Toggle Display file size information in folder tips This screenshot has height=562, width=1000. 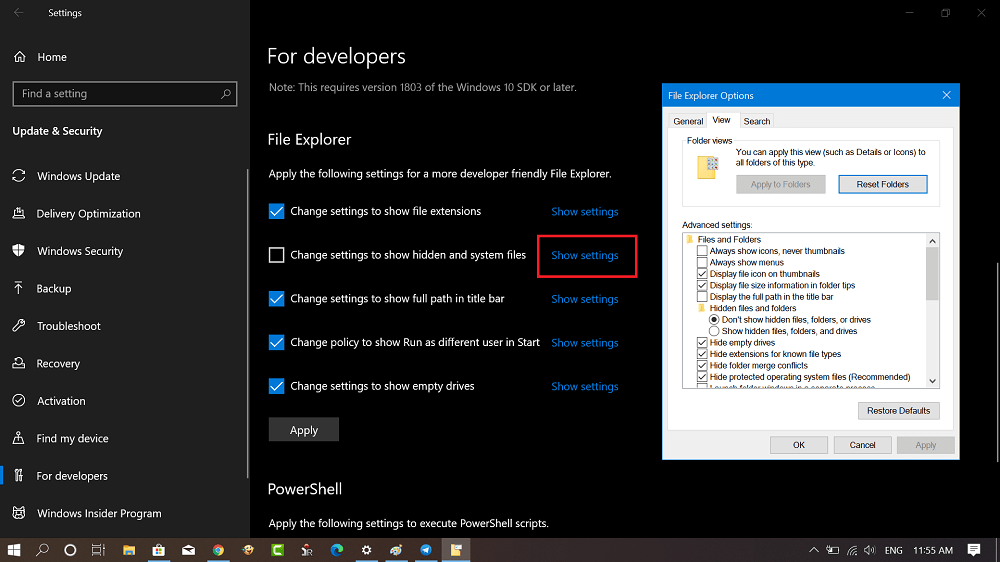tap(702, 285)
